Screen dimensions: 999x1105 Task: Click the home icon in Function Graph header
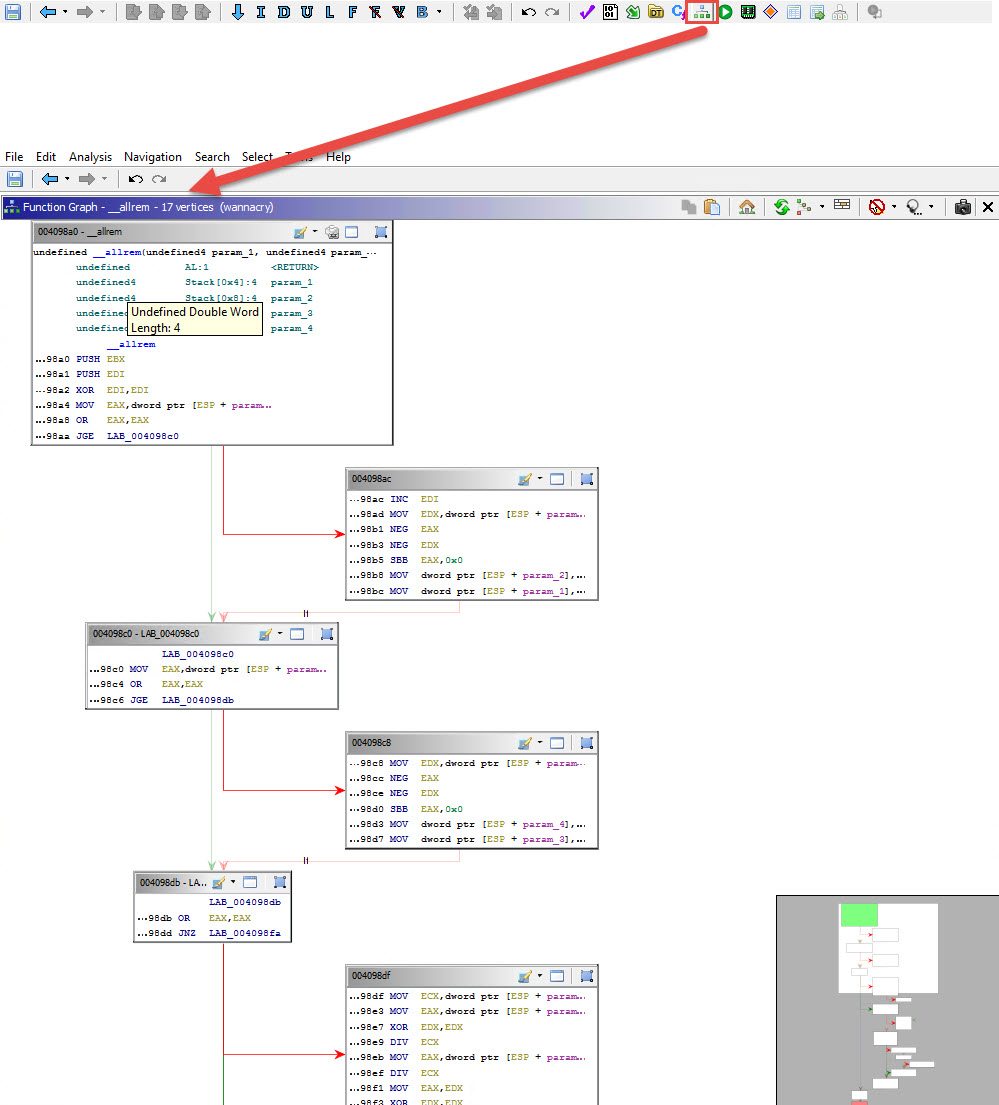pos(747,207)
